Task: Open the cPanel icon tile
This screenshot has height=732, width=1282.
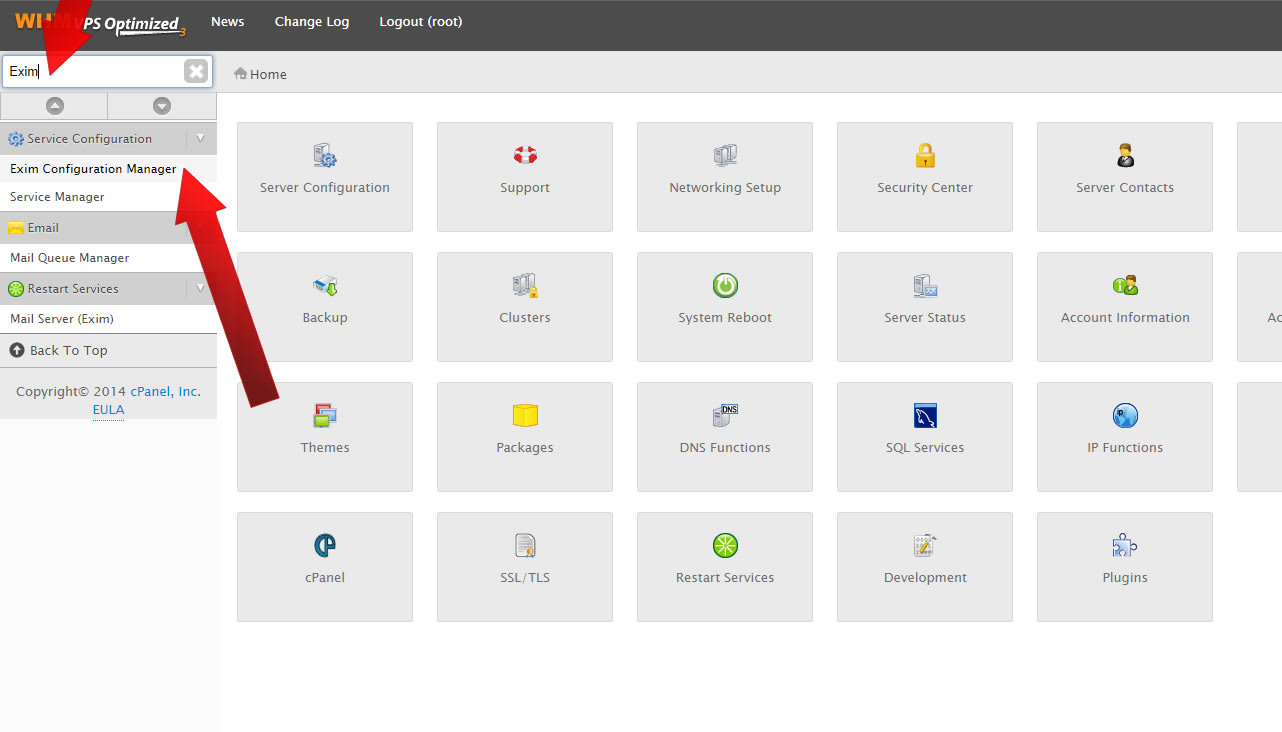Action: (325, 567)
